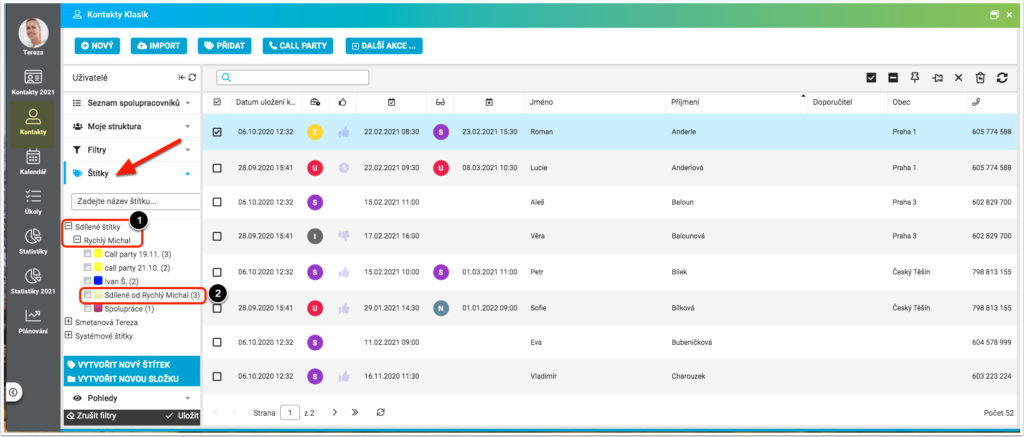Image resolution: width=1024 pixels, height=437 pixels.
Task: Click yellow T avatar in Roman's row
Action: 315,132
